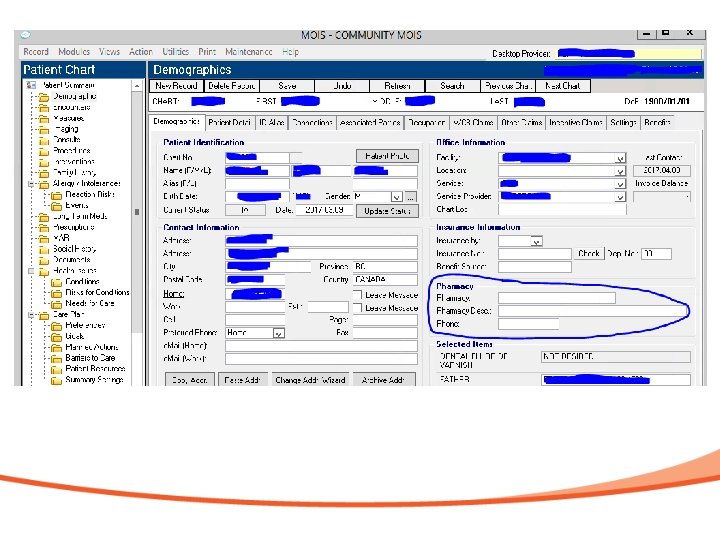Open the Preferred Phone dropdown
720x540 pixels.
pos(278,333)
